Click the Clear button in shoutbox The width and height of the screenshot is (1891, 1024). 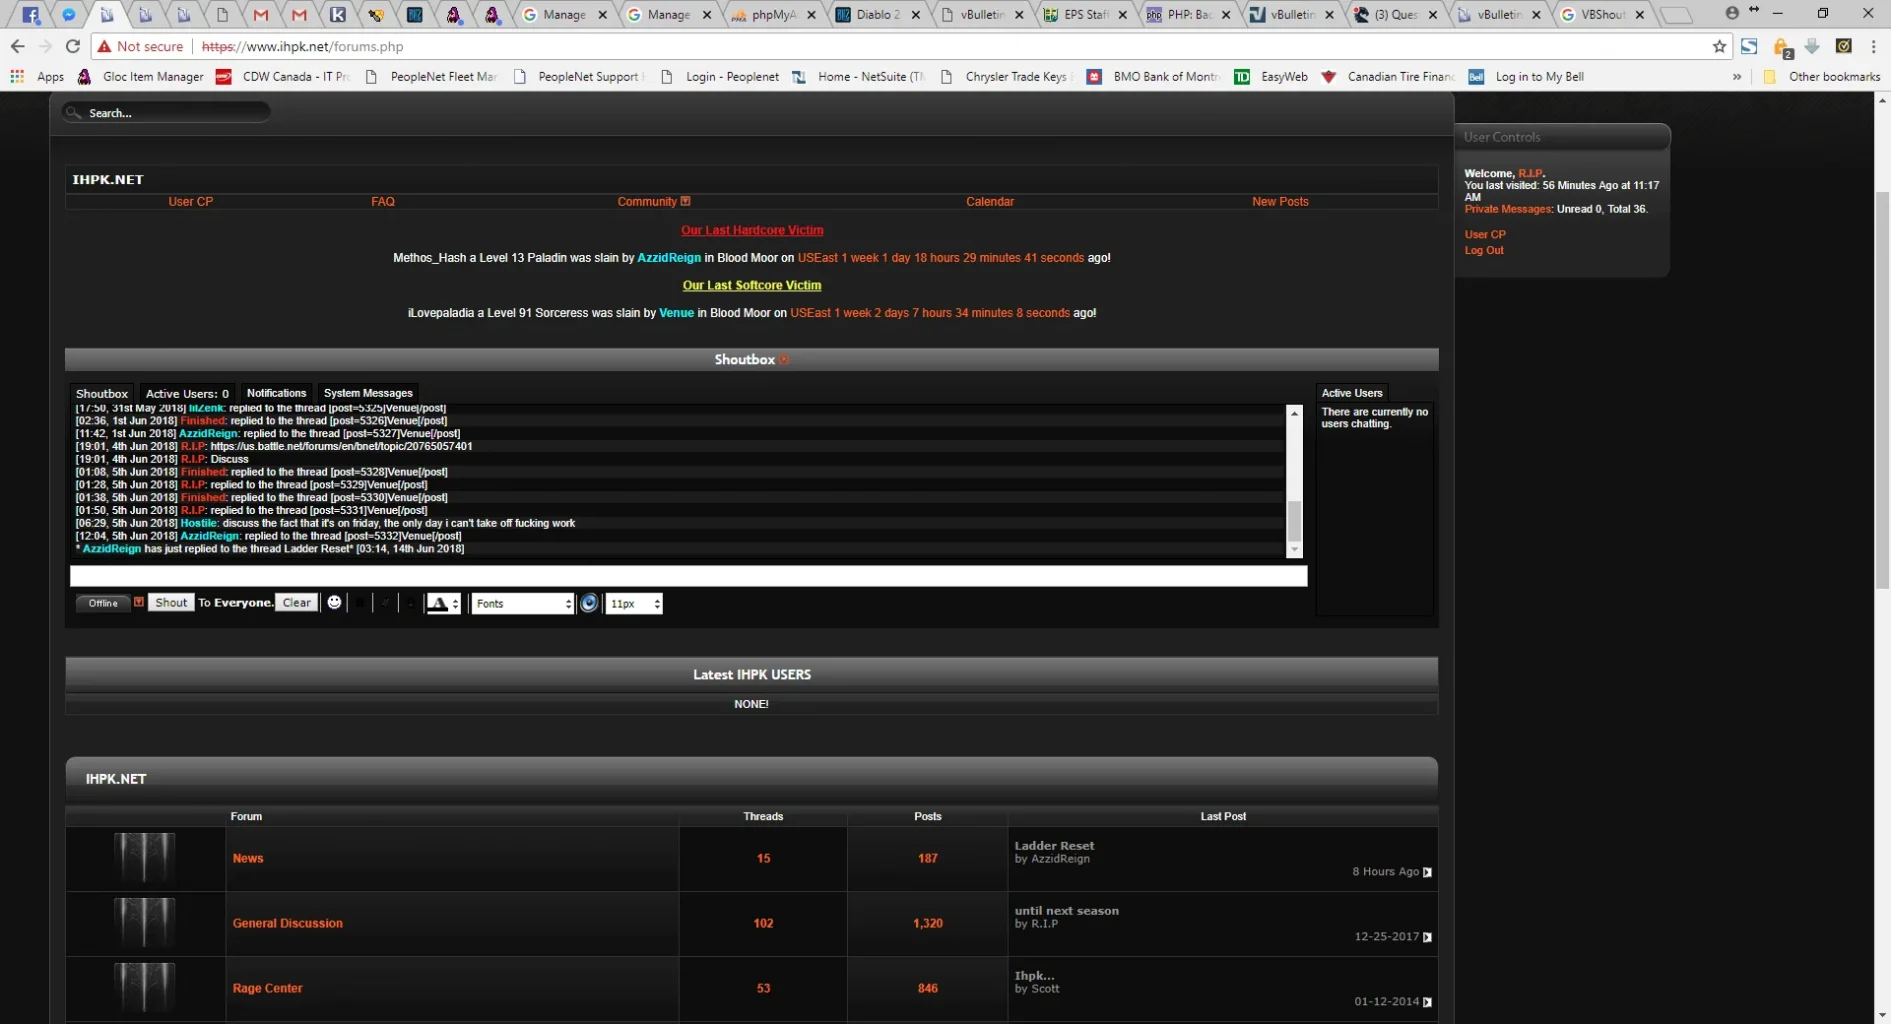point(297,602)
